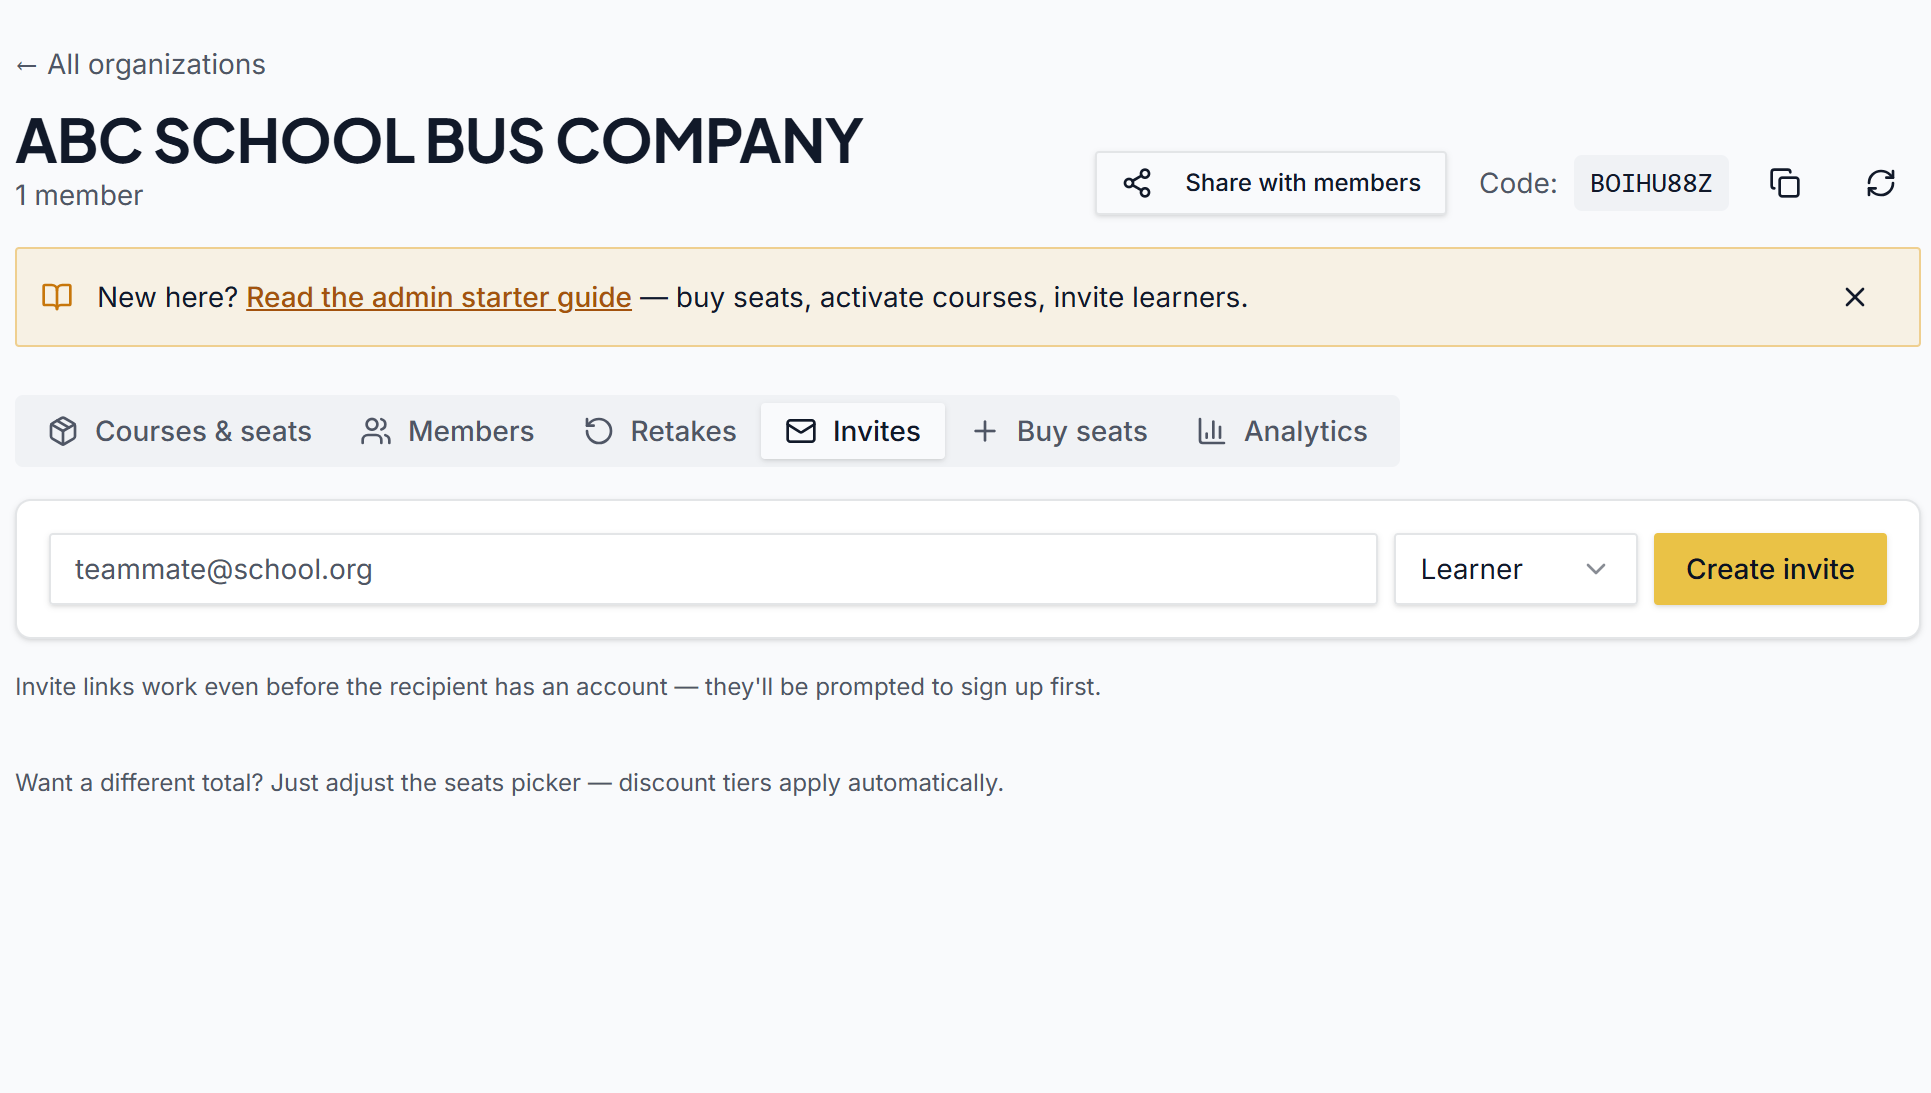Copy the organization code
Screen dimensions: 1931x1093
click(1785, 183)
